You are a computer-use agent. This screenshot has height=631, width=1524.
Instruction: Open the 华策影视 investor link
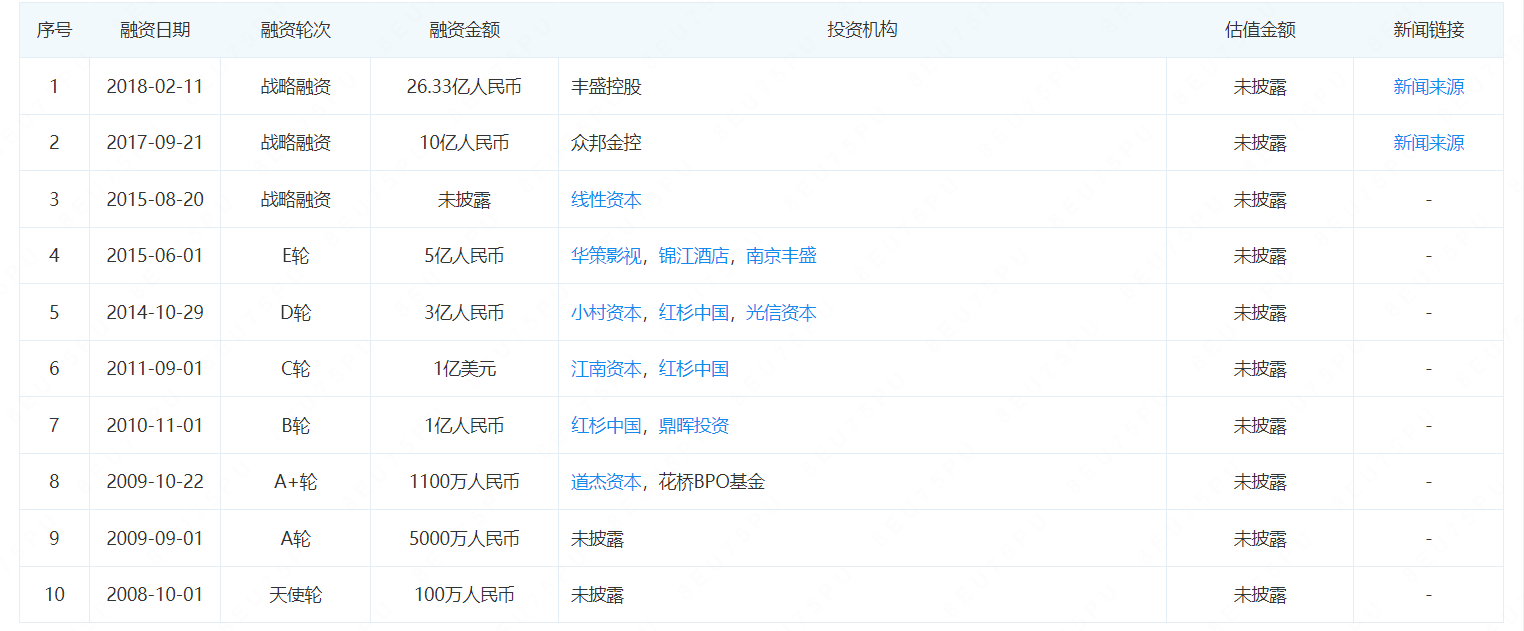pyautogui.click(x=606, y=256)
